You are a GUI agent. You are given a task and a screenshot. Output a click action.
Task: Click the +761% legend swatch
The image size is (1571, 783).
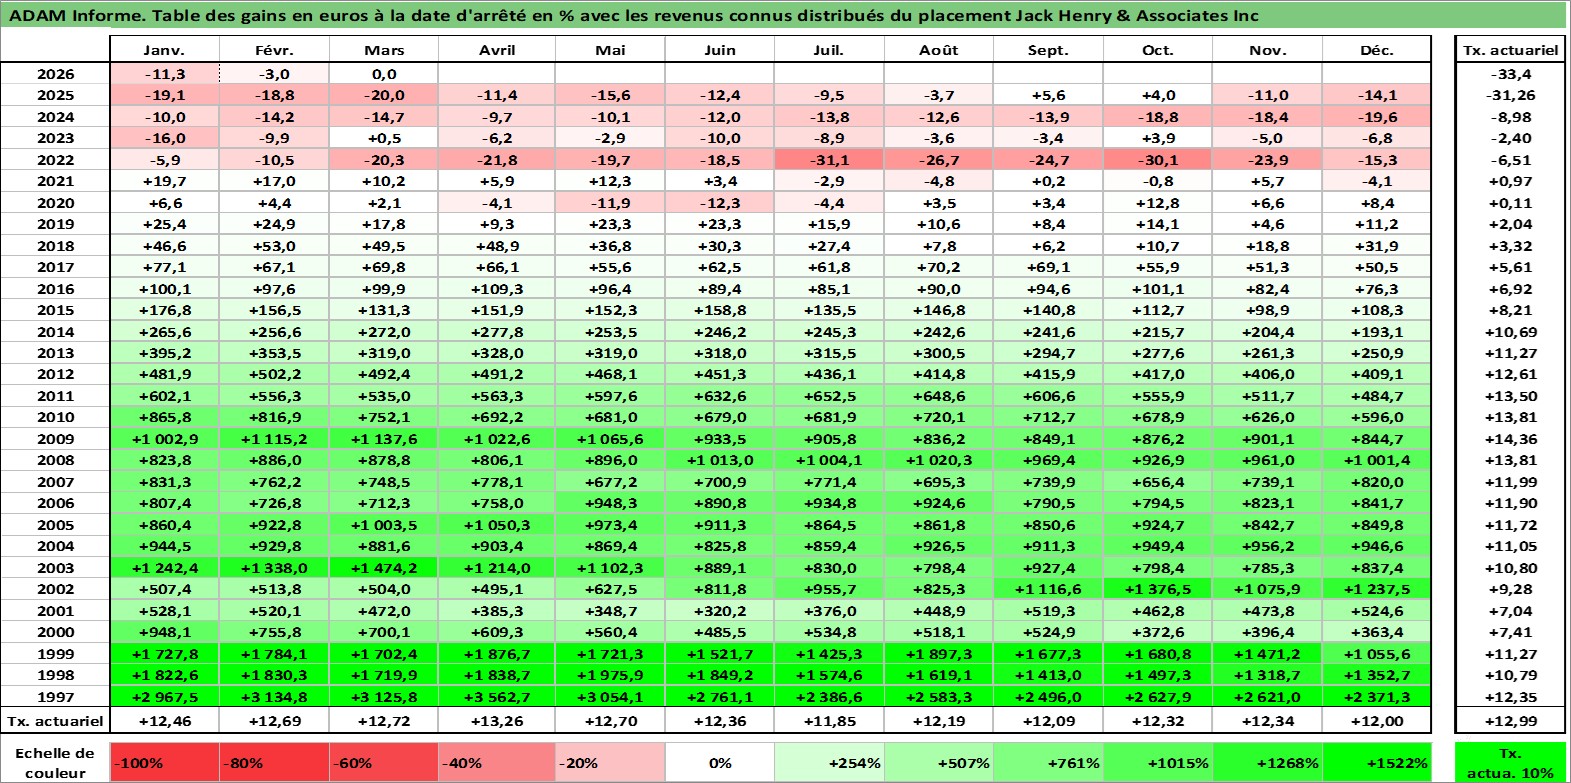(x=1048, y=763)
